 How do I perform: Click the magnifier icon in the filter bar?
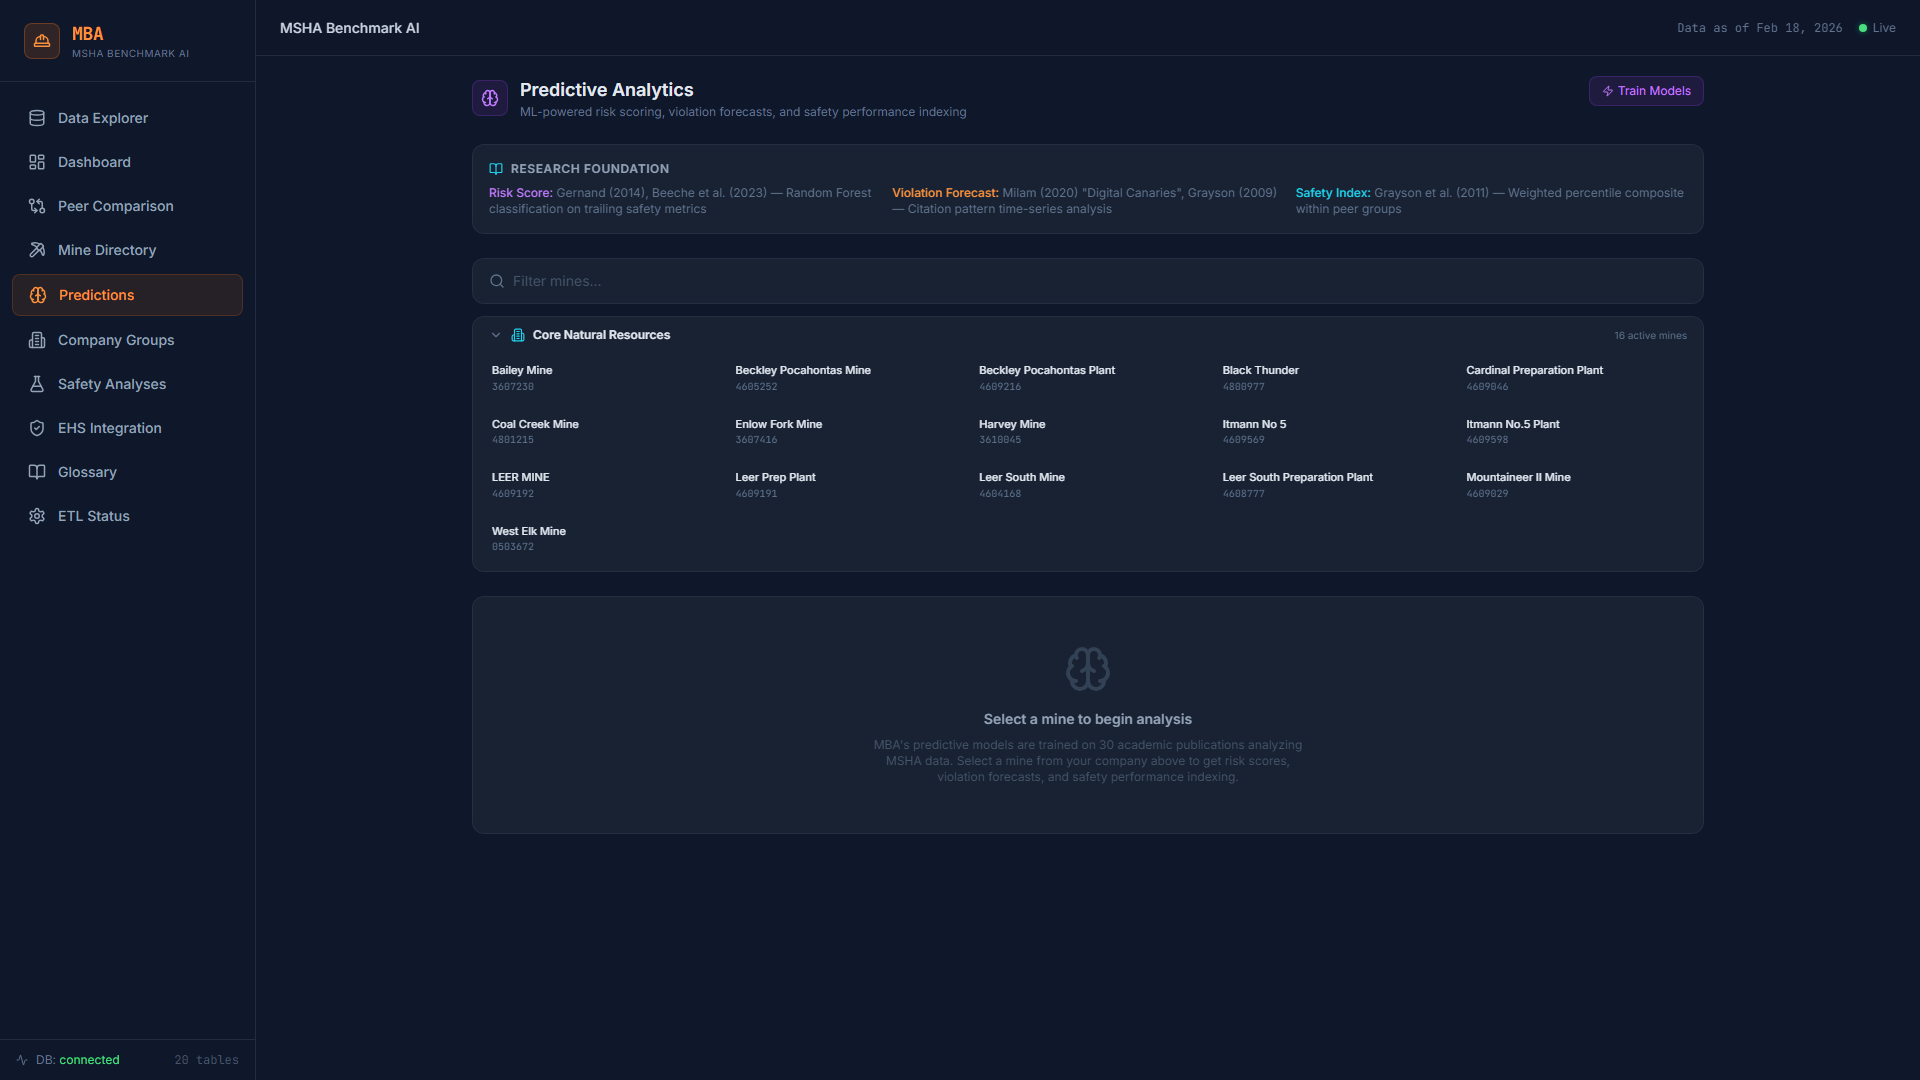[x=497, y=281]
